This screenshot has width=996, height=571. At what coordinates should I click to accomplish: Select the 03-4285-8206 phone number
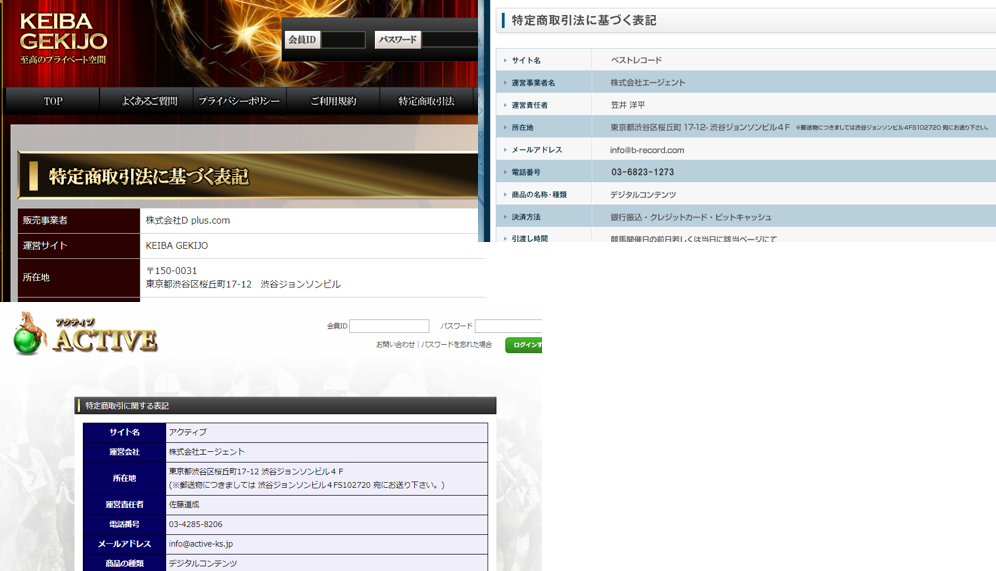[196, 524]
